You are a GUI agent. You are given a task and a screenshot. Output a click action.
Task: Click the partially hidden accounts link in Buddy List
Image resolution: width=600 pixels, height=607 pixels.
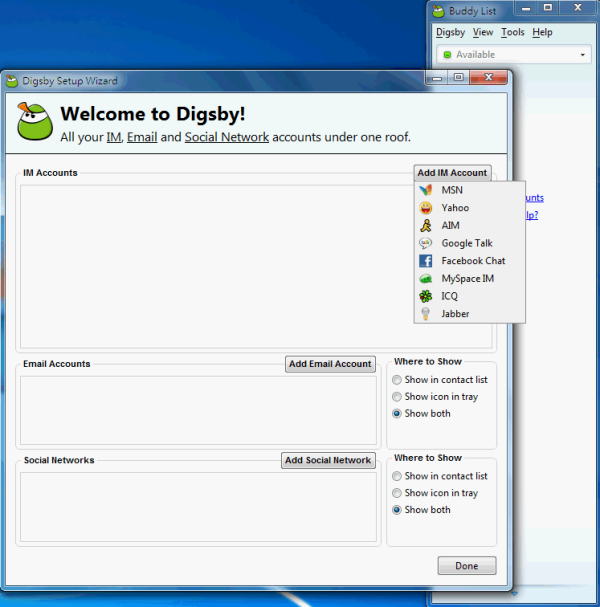(x=535, y=198)
